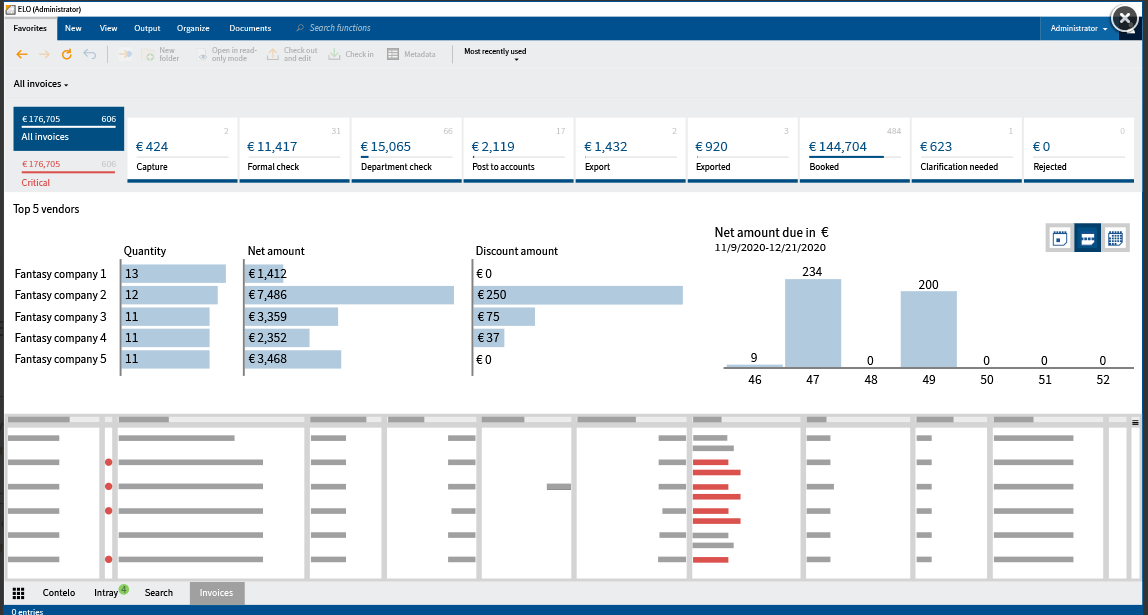Select the Booked invoice status tile
This screenshot has width=1148, height=615.
click(x=857, y=151)
